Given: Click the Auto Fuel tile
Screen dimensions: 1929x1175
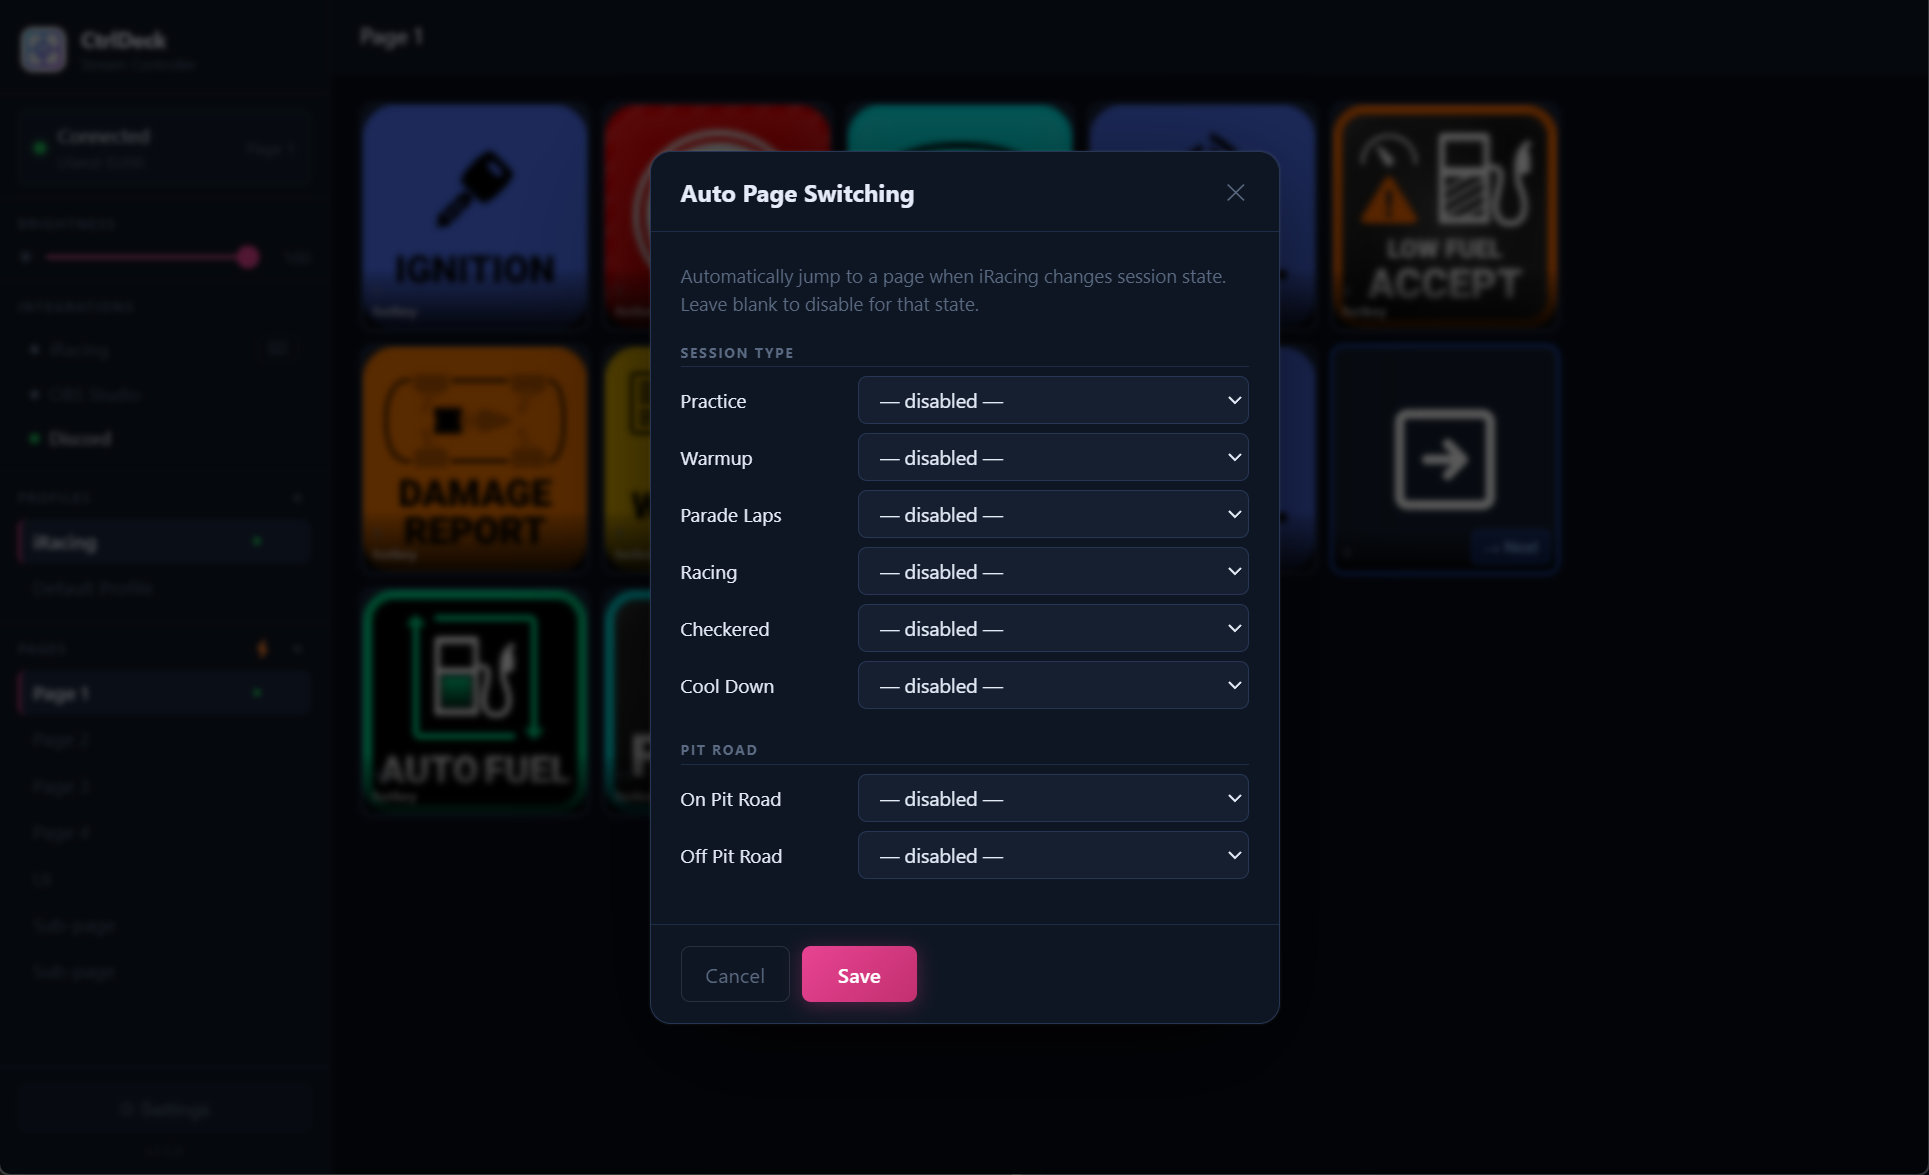Looking at the screenshot, I should [x=475, y=700].
